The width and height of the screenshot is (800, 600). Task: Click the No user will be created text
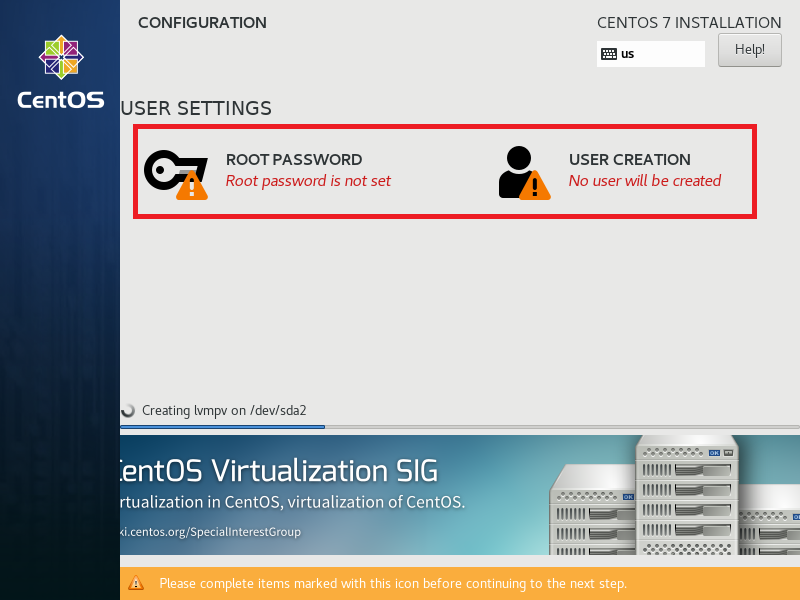coord(643,180)
